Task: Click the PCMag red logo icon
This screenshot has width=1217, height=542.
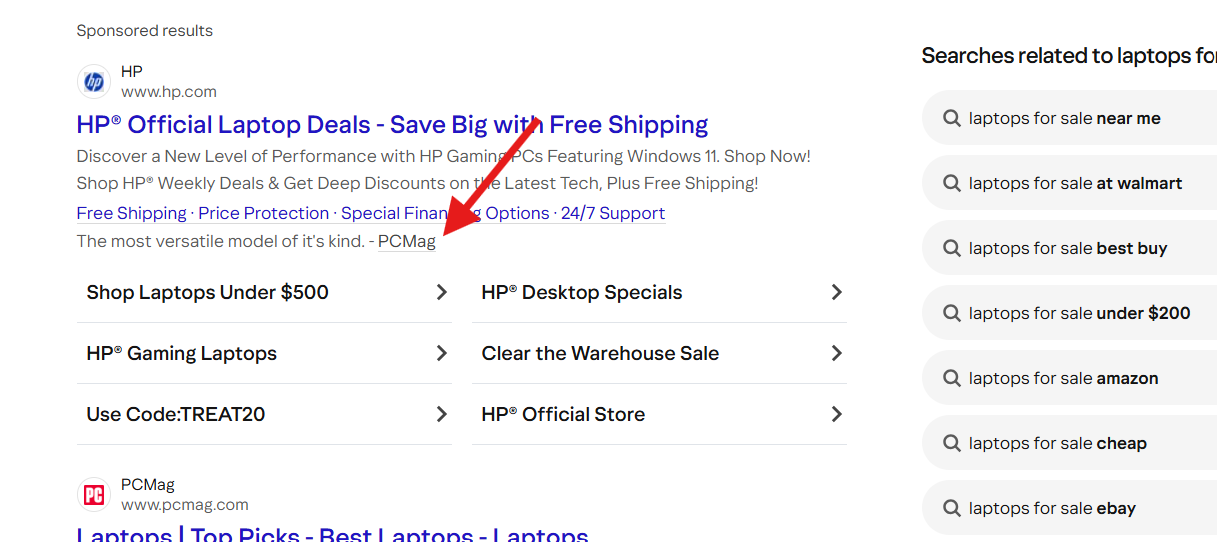Action: click(94, 494)
